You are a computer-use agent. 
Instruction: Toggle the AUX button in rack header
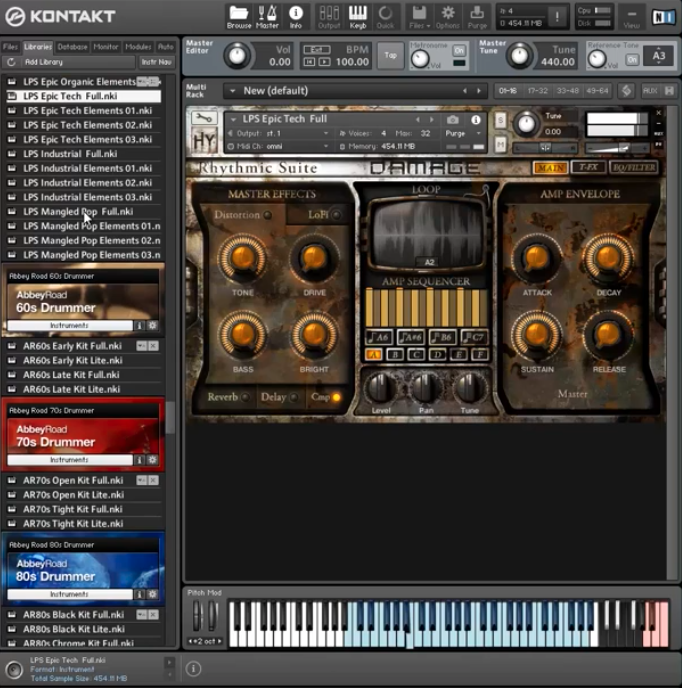(x=650, y=91)
